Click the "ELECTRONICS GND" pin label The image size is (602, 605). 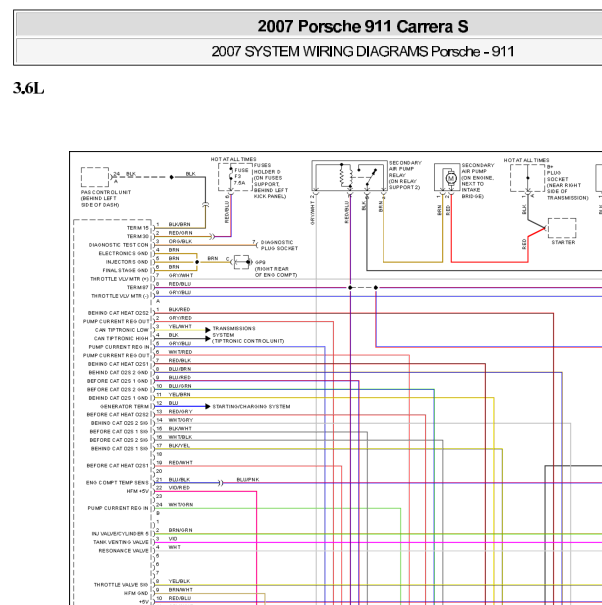coord(123,253)
